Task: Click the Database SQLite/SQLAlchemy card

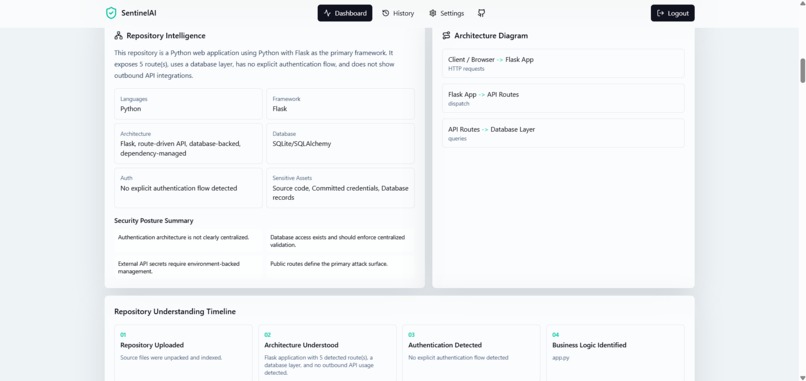Action: pyautogui.click(x=340, y=143)
